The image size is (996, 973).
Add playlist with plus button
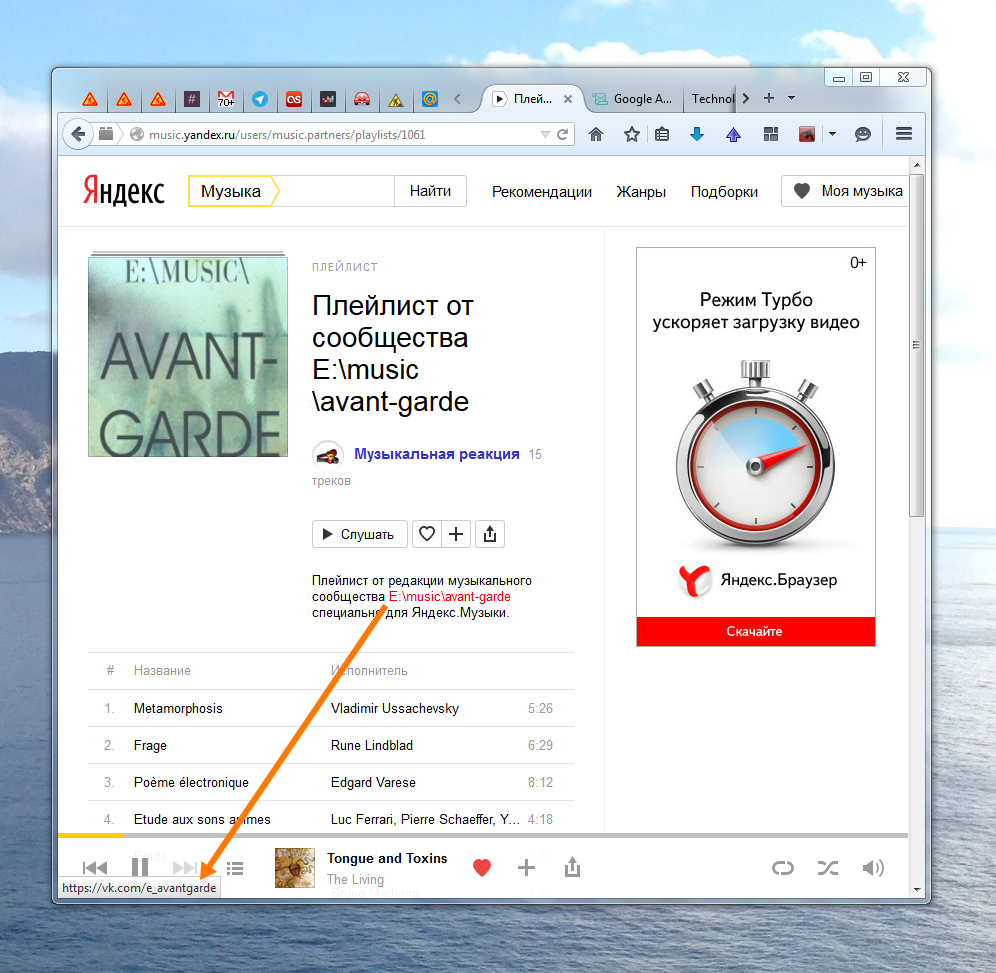pyautogui.click(x=456, y=534)
